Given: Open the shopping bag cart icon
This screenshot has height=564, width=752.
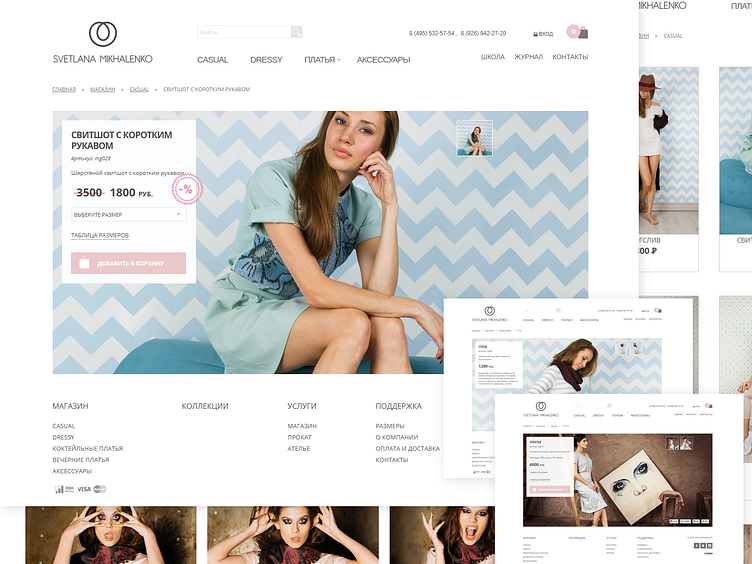Looking at the screenshot, I should click(x=583, y=33).
